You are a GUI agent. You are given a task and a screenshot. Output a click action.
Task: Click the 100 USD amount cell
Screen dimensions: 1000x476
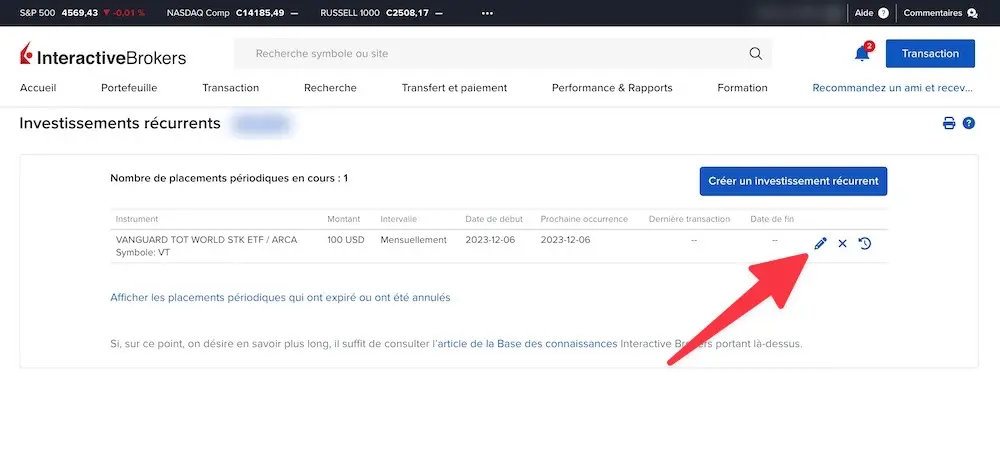point(346,240)
